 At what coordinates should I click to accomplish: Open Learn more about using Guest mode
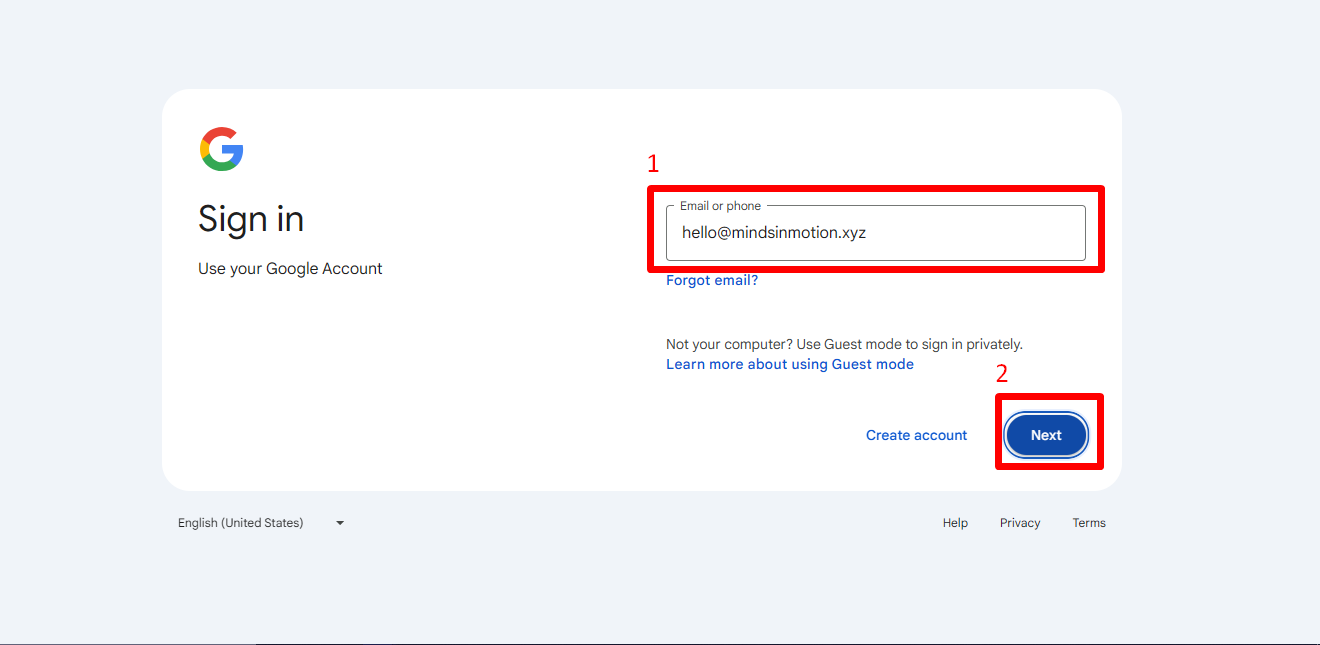(789, 363)
